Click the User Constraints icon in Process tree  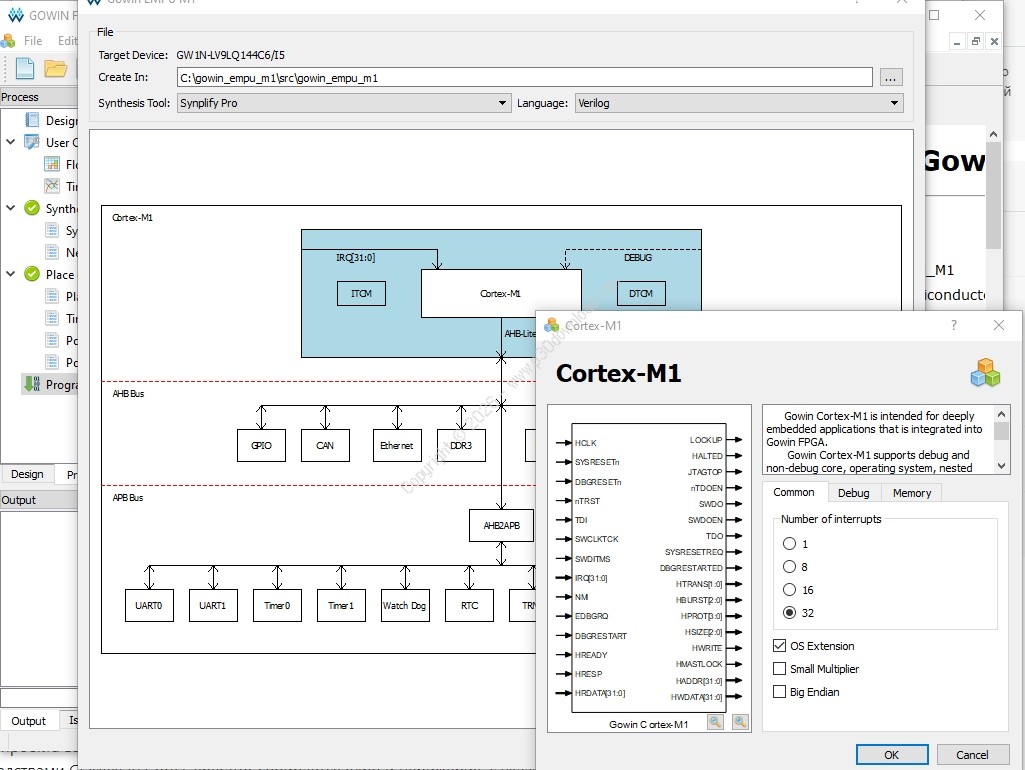click(x=32, y=142)
